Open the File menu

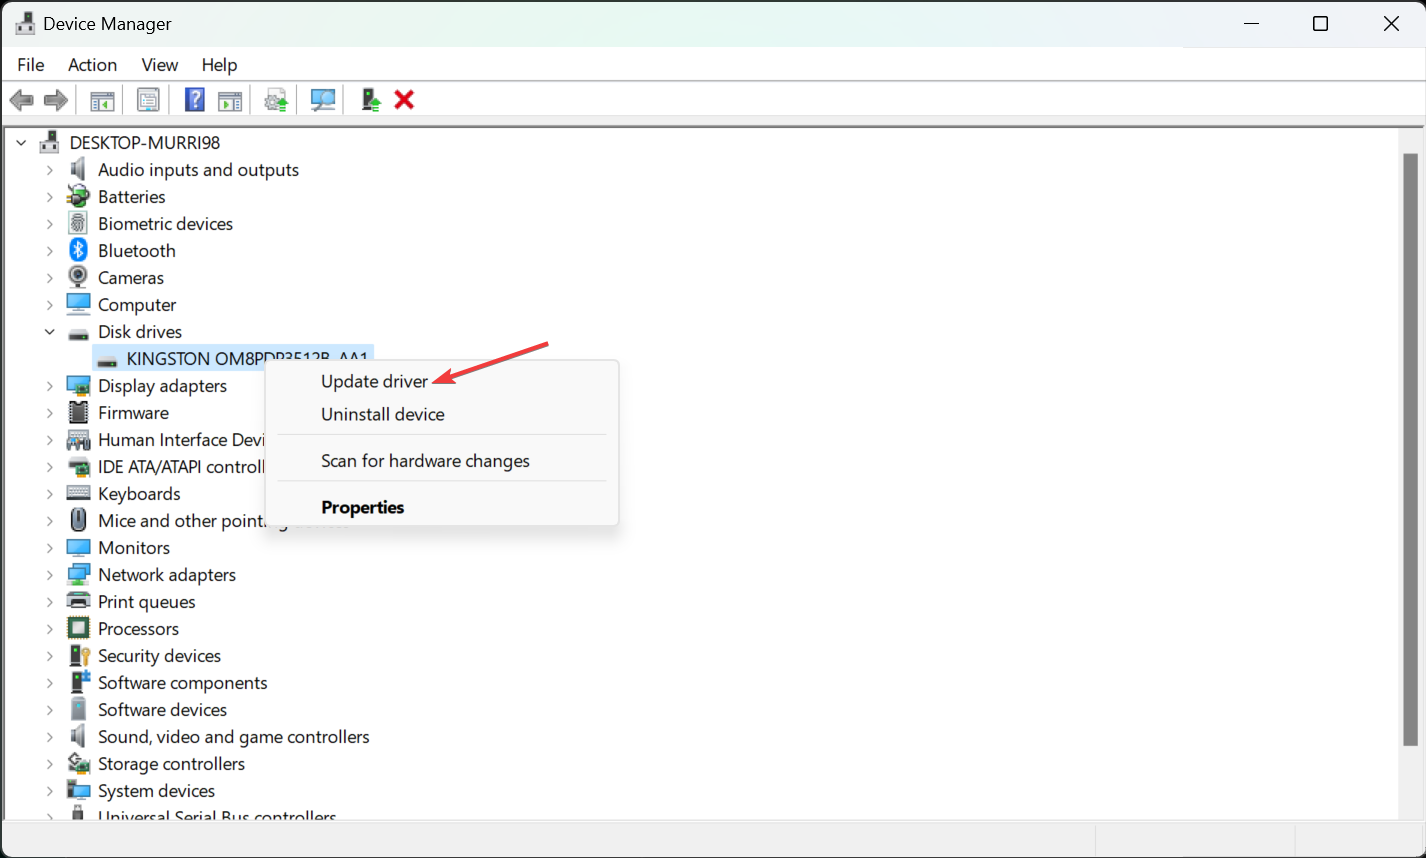pos(31,64)
